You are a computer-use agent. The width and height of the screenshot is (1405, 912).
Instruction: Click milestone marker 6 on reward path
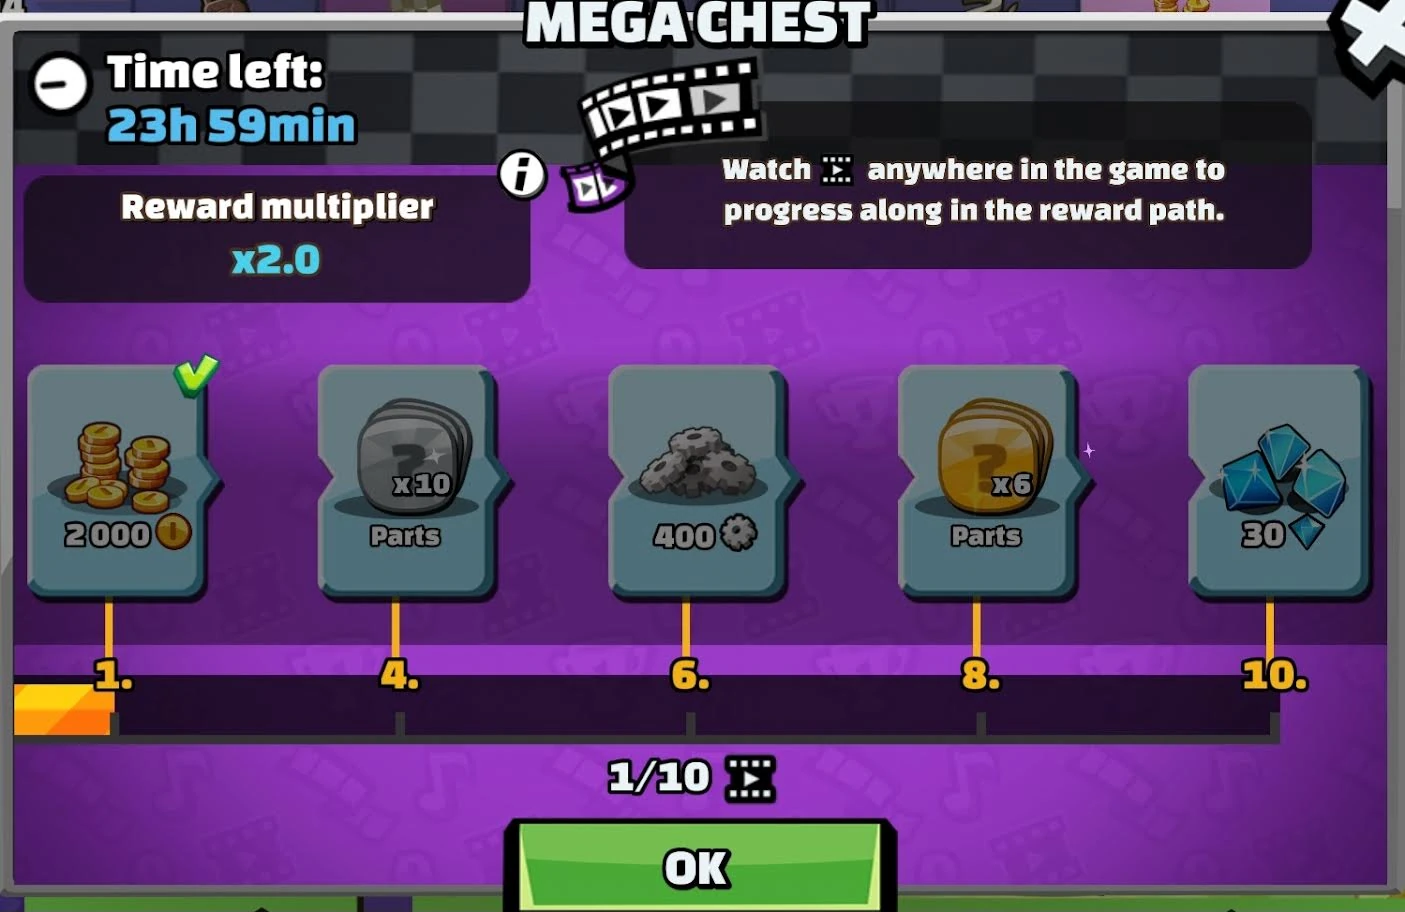(690, 675)
